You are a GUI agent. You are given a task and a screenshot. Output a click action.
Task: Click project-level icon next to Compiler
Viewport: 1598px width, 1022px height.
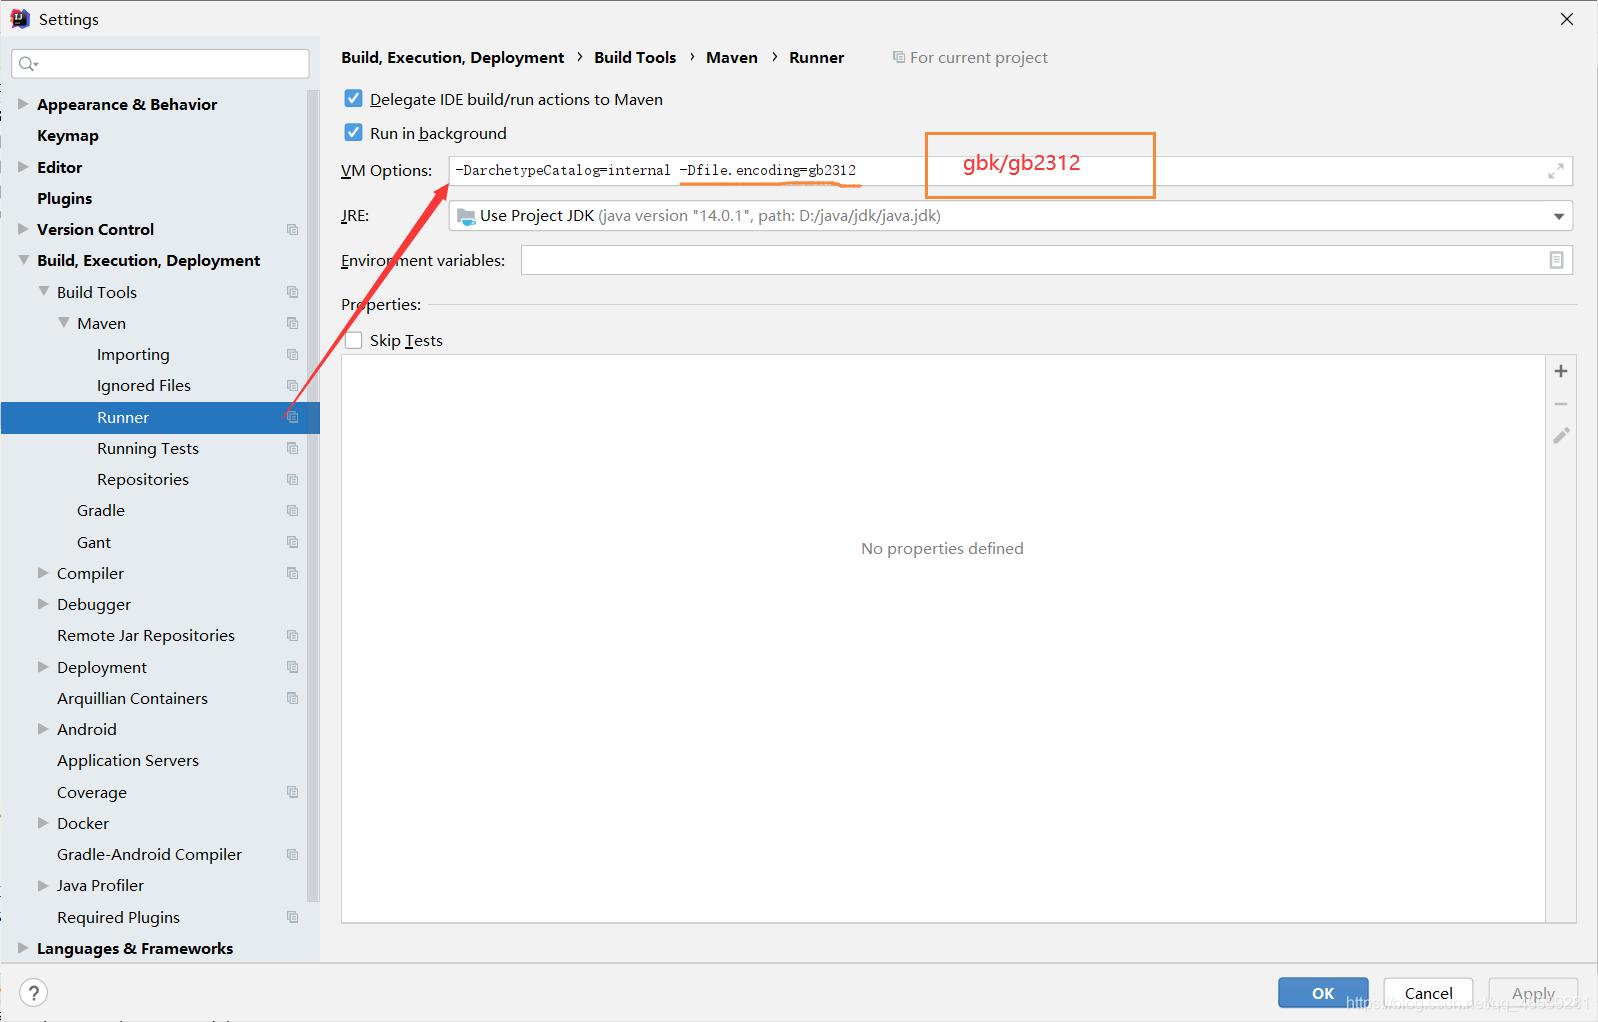292,573
